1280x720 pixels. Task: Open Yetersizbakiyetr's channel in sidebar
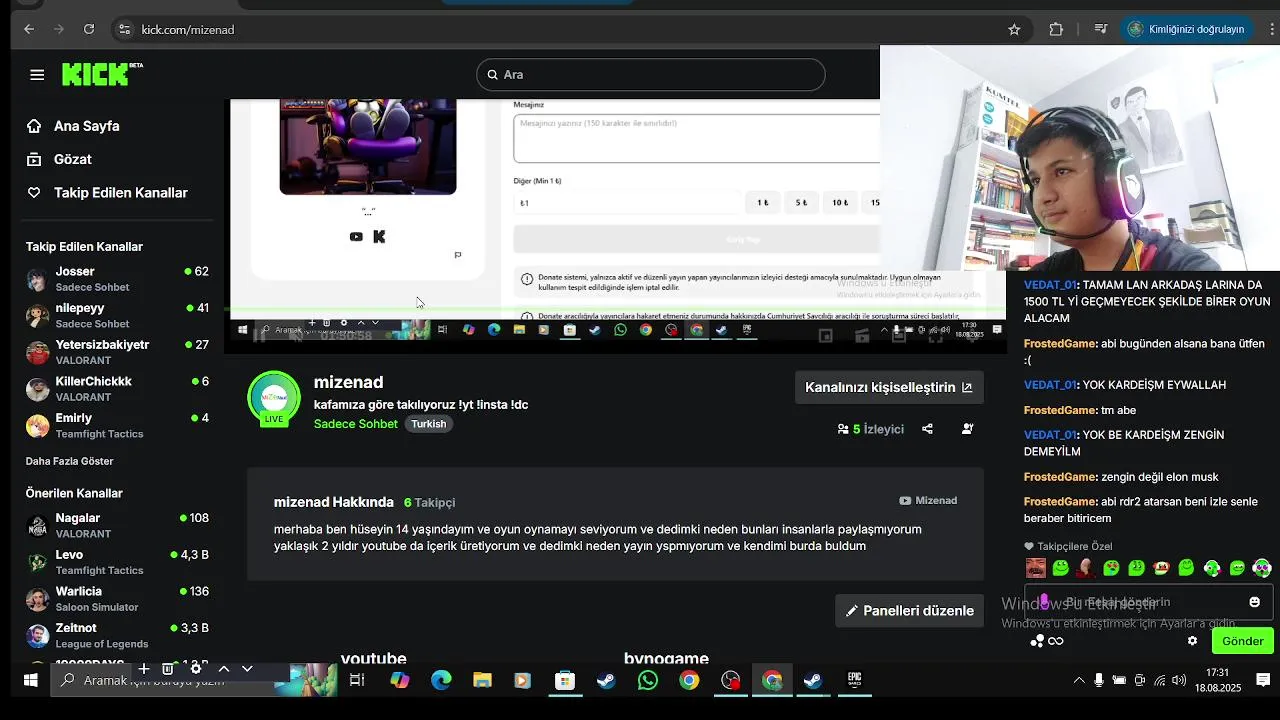tap(118, 352)
